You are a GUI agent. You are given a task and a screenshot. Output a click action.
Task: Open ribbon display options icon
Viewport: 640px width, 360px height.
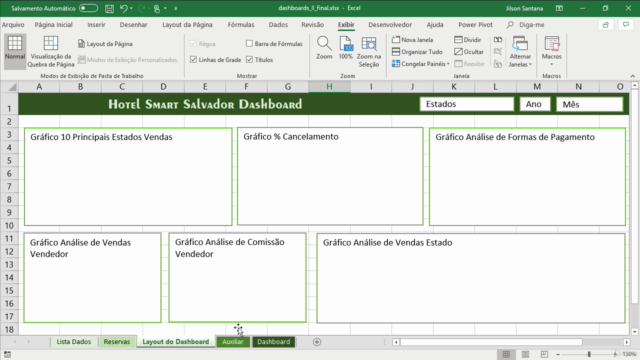(x=559, y=8)
